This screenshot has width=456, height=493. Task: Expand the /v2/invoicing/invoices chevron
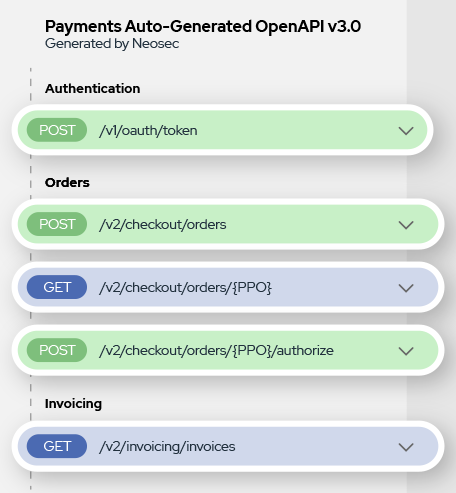406,447
